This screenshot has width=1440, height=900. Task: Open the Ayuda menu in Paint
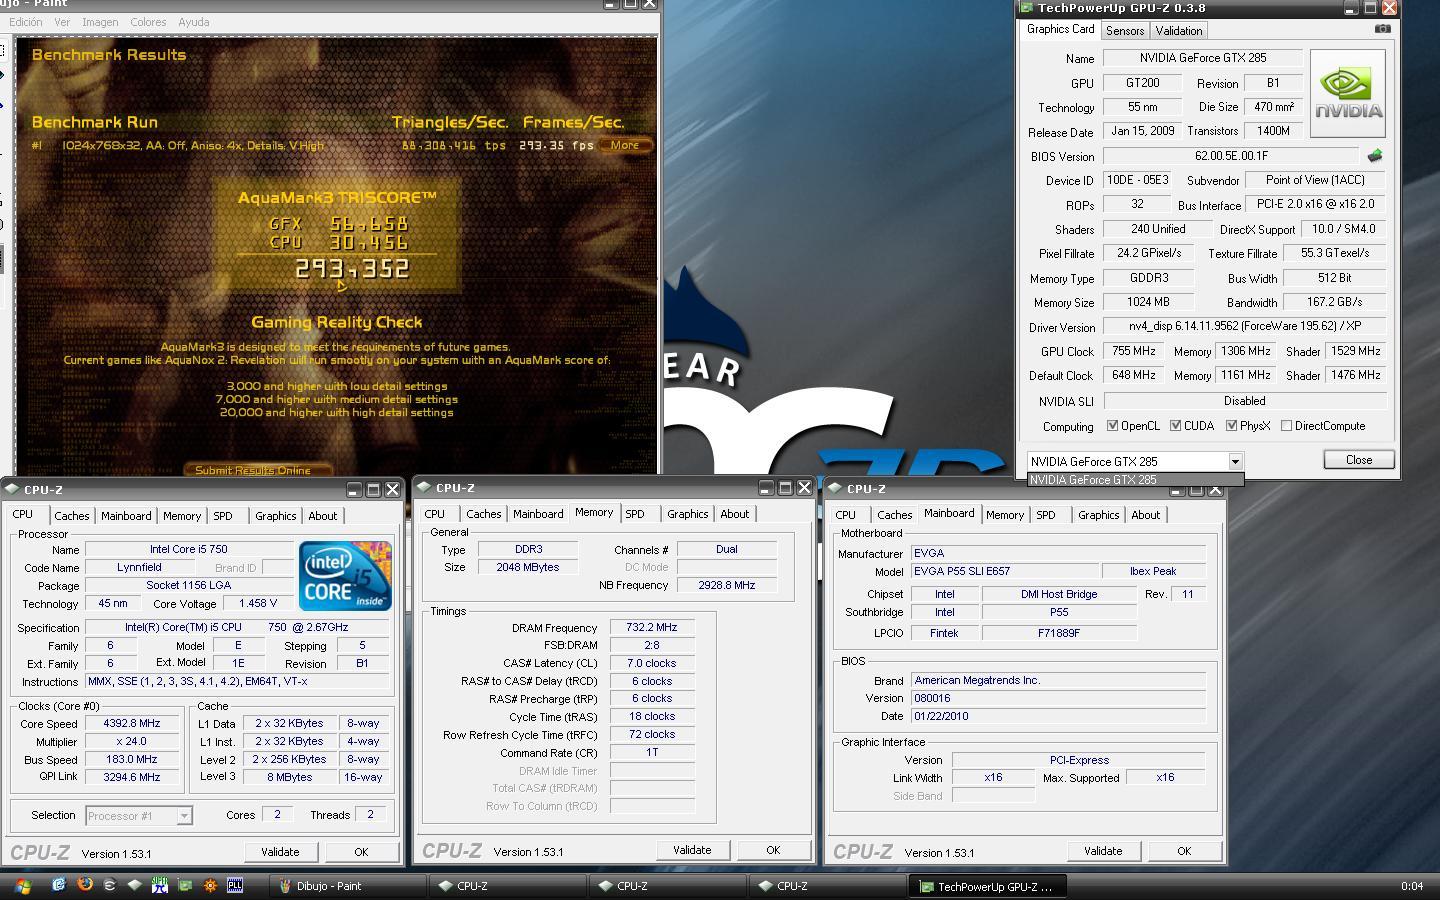pos(193,22)
